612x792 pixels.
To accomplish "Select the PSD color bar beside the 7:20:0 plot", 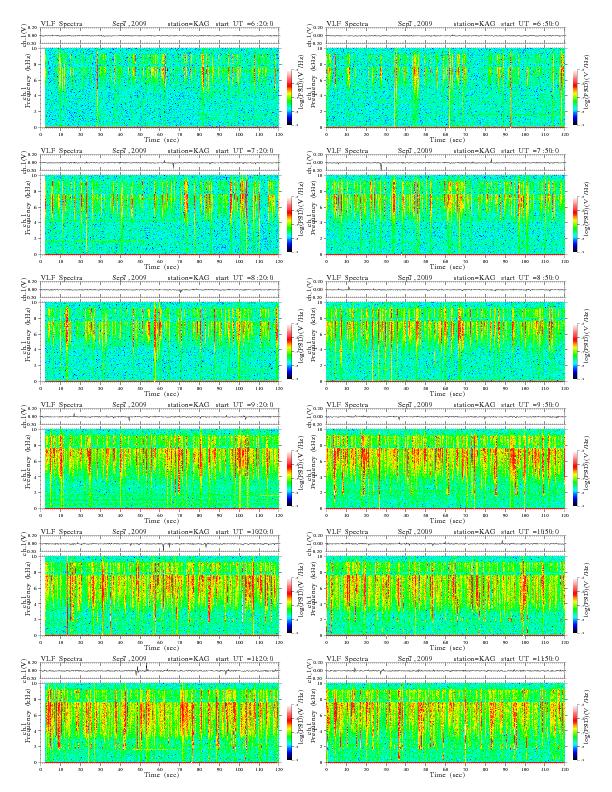I will tap(289, 225).
